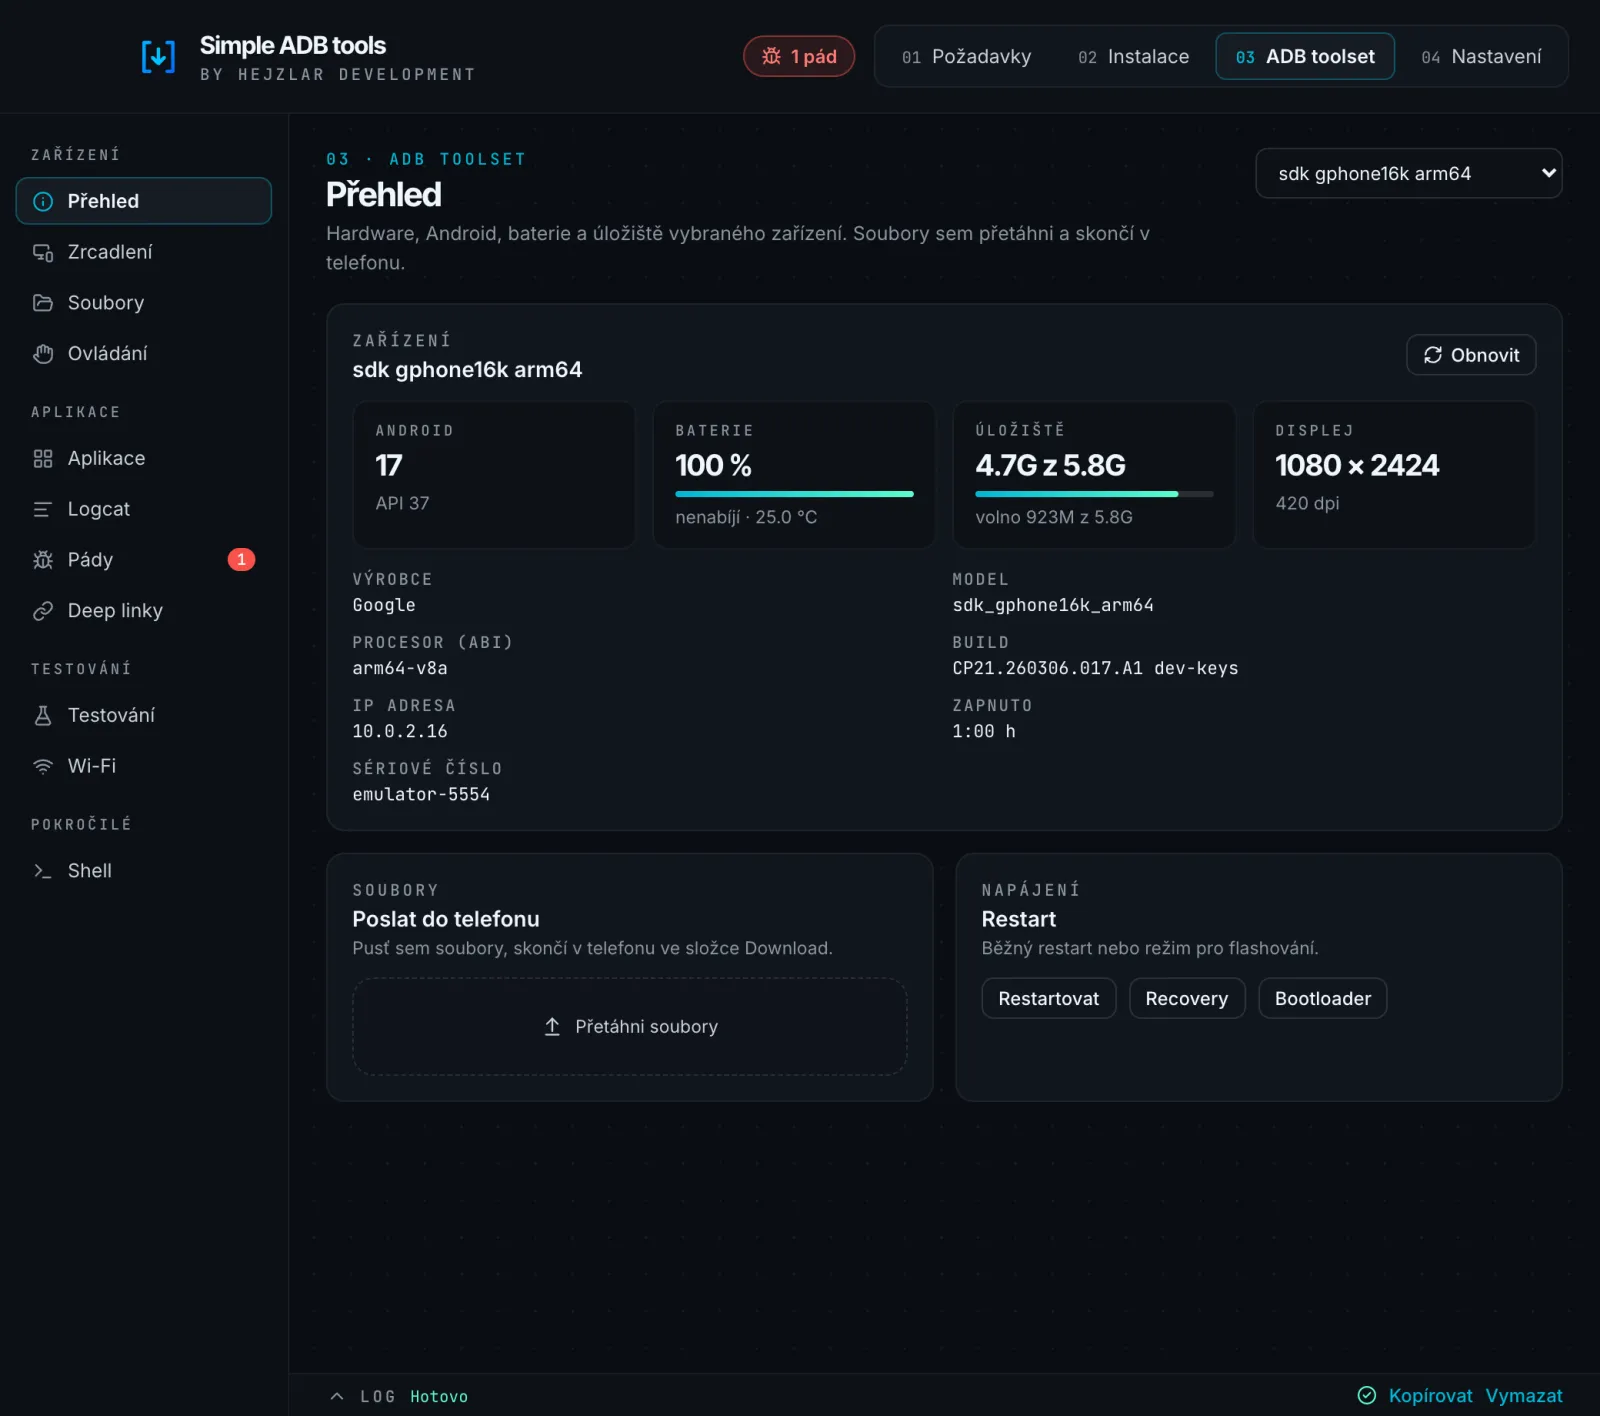
Task: Click the Aplikace grid icon
Action: (x=43, y=459)
